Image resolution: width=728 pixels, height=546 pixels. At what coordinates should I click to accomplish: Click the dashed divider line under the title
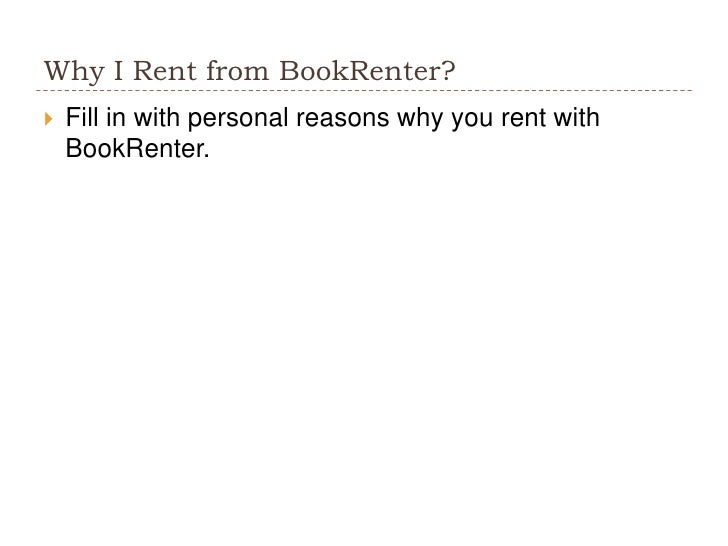[364, 91]
